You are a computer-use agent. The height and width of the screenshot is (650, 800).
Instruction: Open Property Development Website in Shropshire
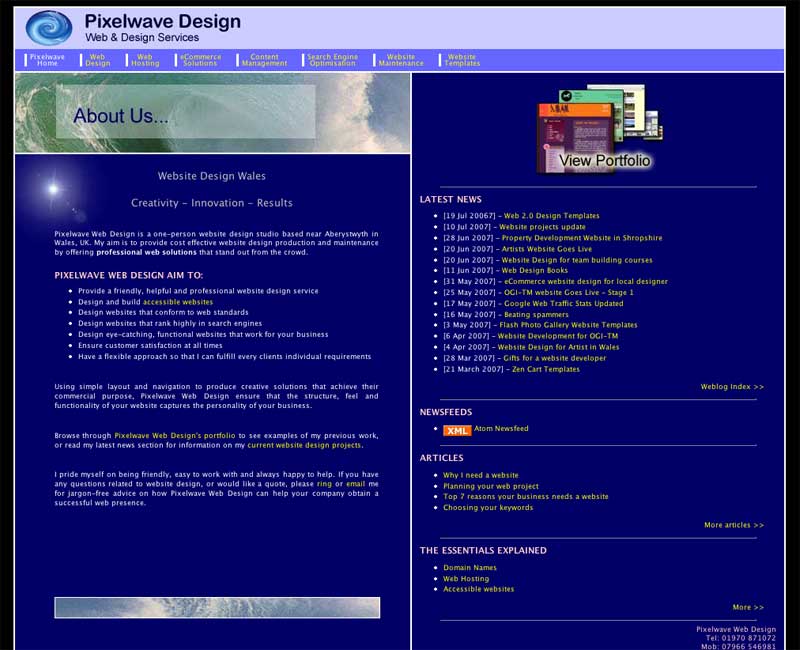tap(582, 238)
